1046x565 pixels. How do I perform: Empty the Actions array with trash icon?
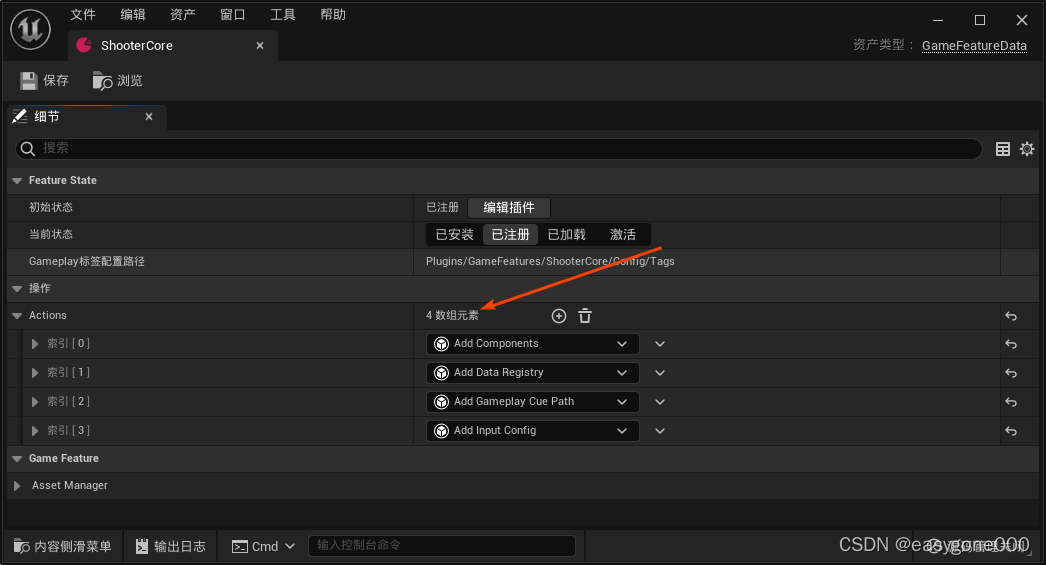coord(585,316)
